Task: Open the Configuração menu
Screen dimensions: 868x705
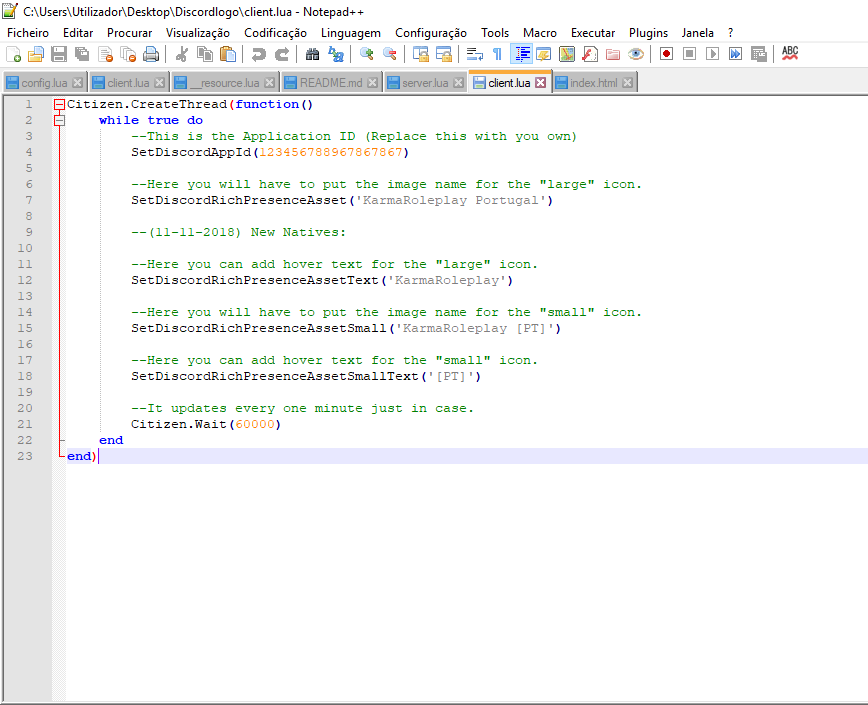Action: 431,32
